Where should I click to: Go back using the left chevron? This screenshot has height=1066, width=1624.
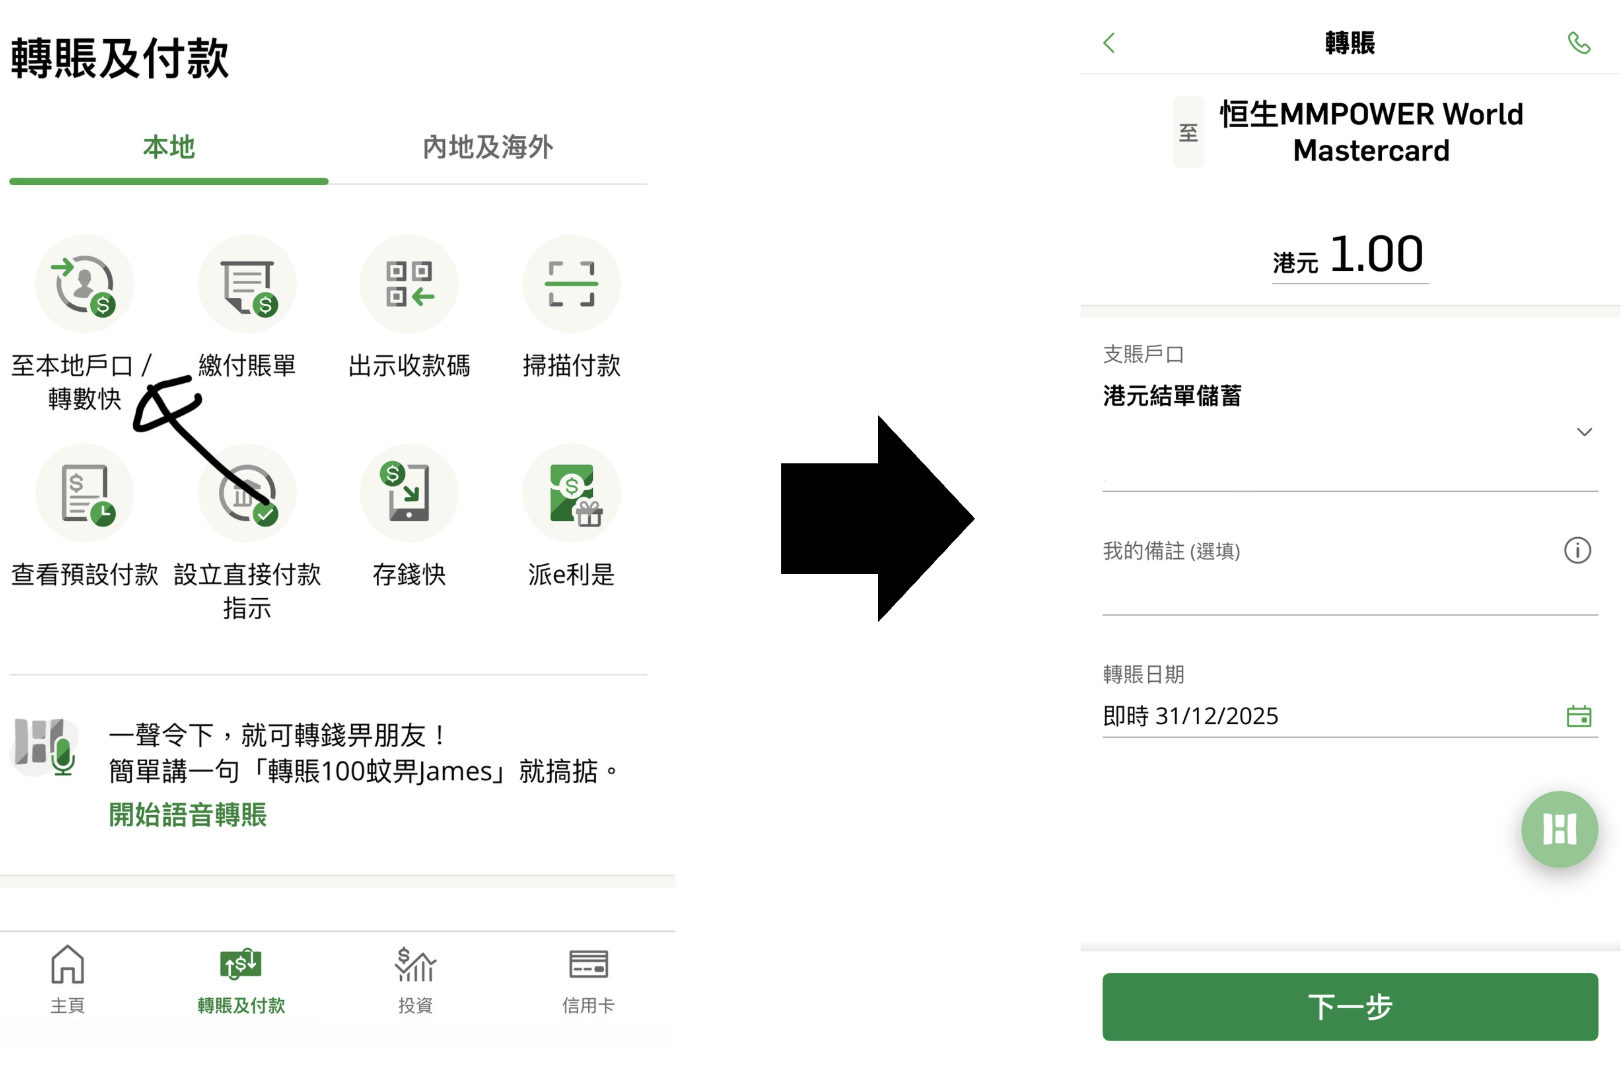1109,43
